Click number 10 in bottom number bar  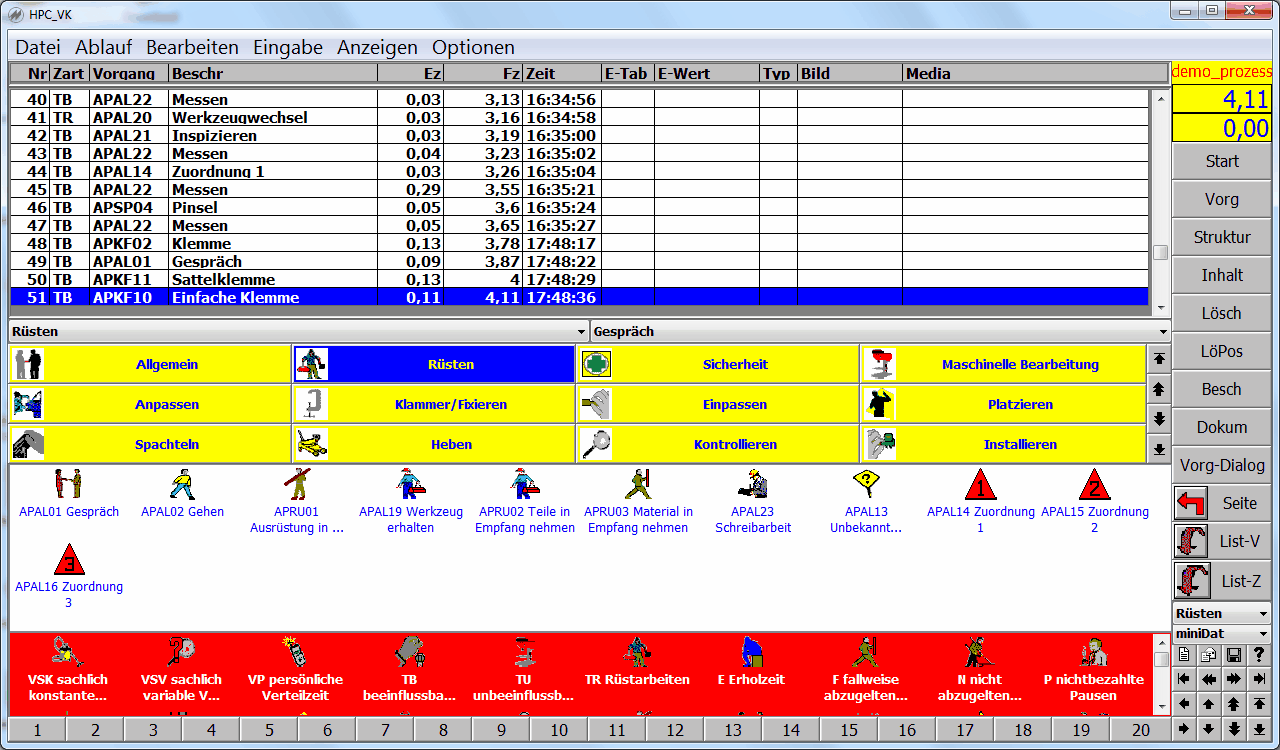pyautogui.click(x=559, y=730)
